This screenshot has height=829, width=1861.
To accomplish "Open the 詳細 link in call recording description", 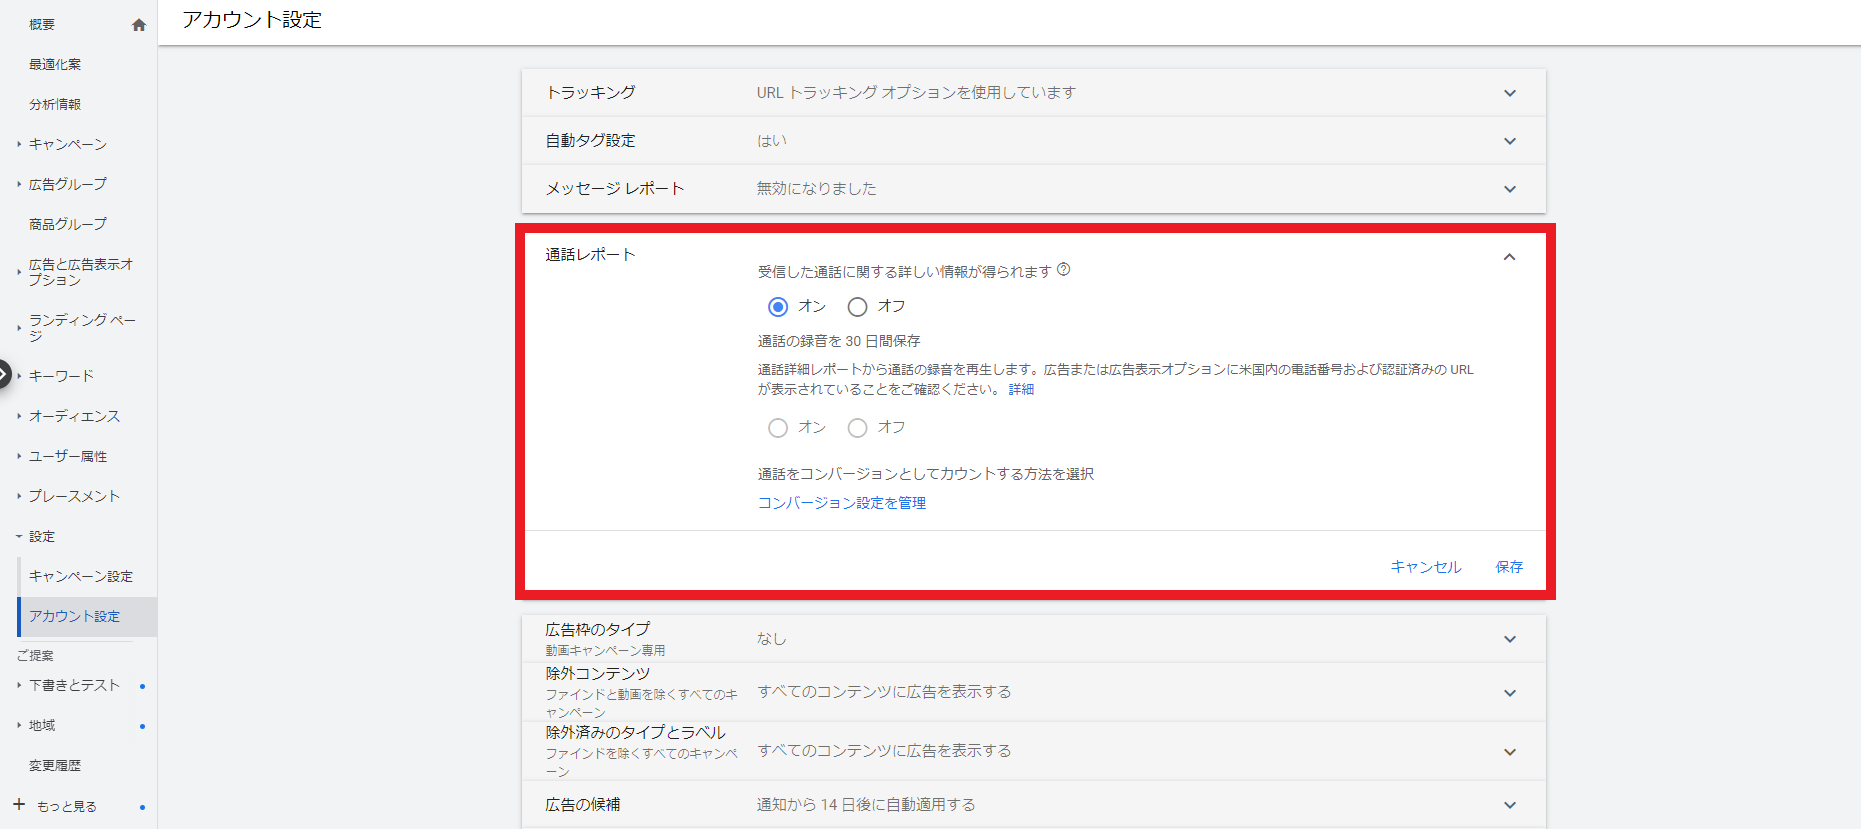I will [x=1021, y=389].
